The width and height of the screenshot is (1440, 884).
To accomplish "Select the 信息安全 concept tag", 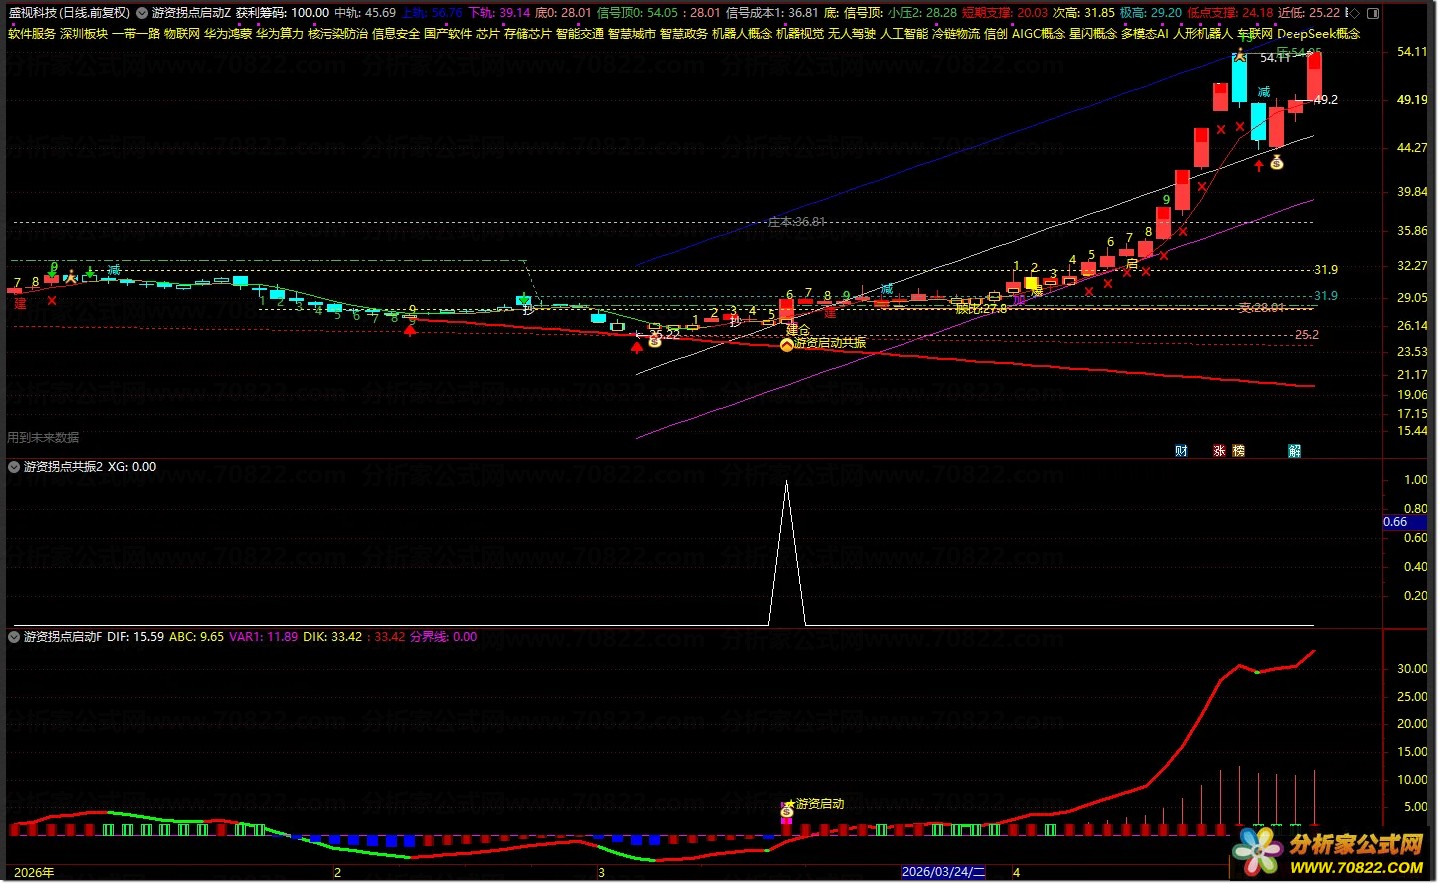I will pos(396,33).
